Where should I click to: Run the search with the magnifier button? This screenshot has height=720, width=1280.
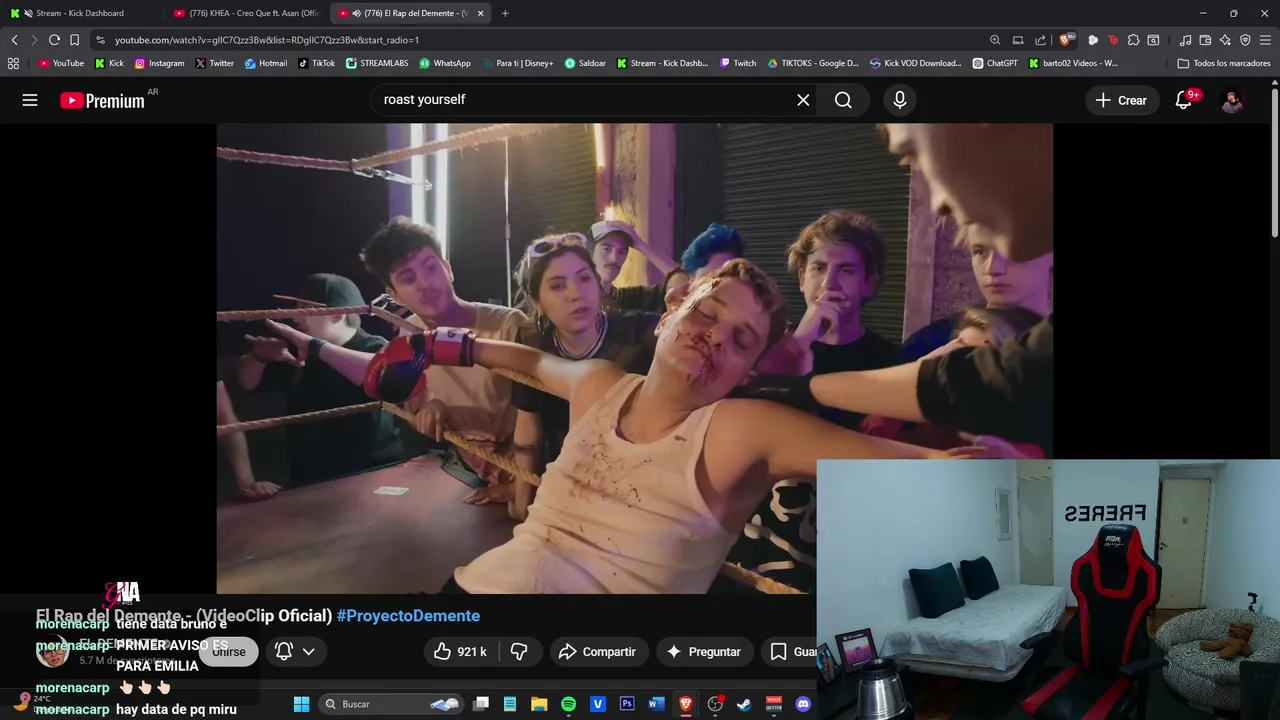click(x=843, y=100)
